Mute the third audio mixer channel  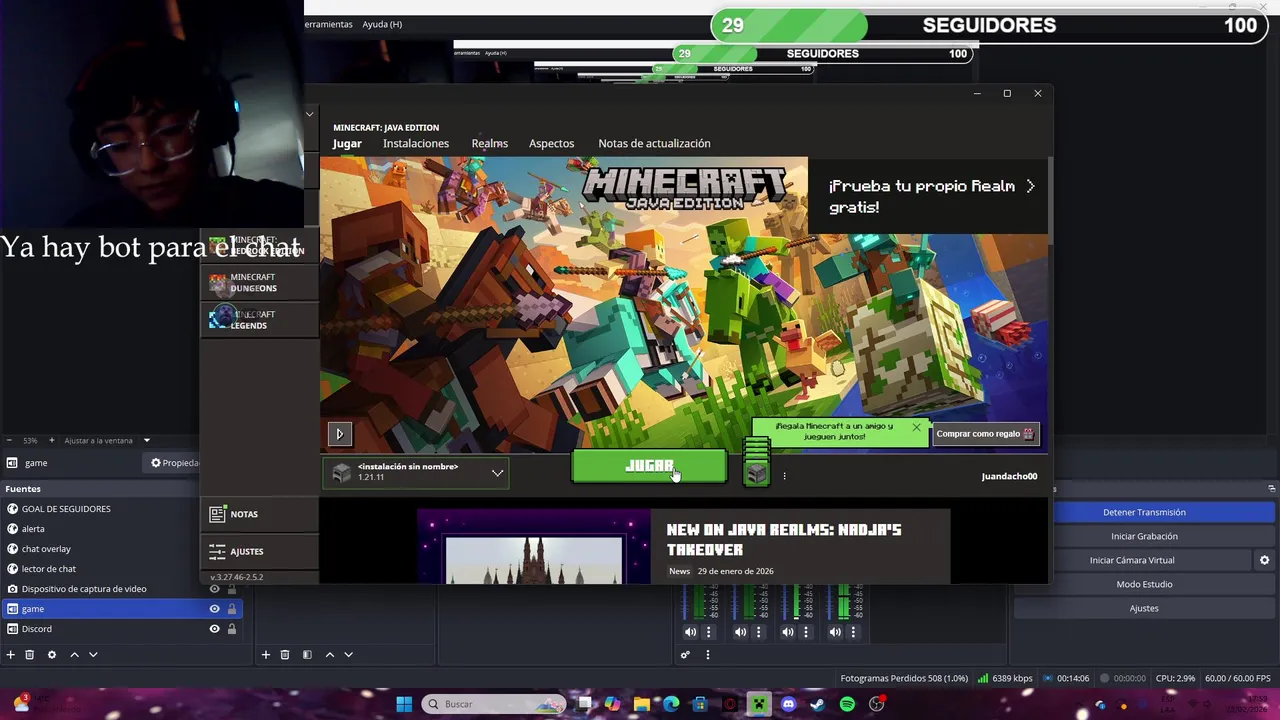click(787, 632)
